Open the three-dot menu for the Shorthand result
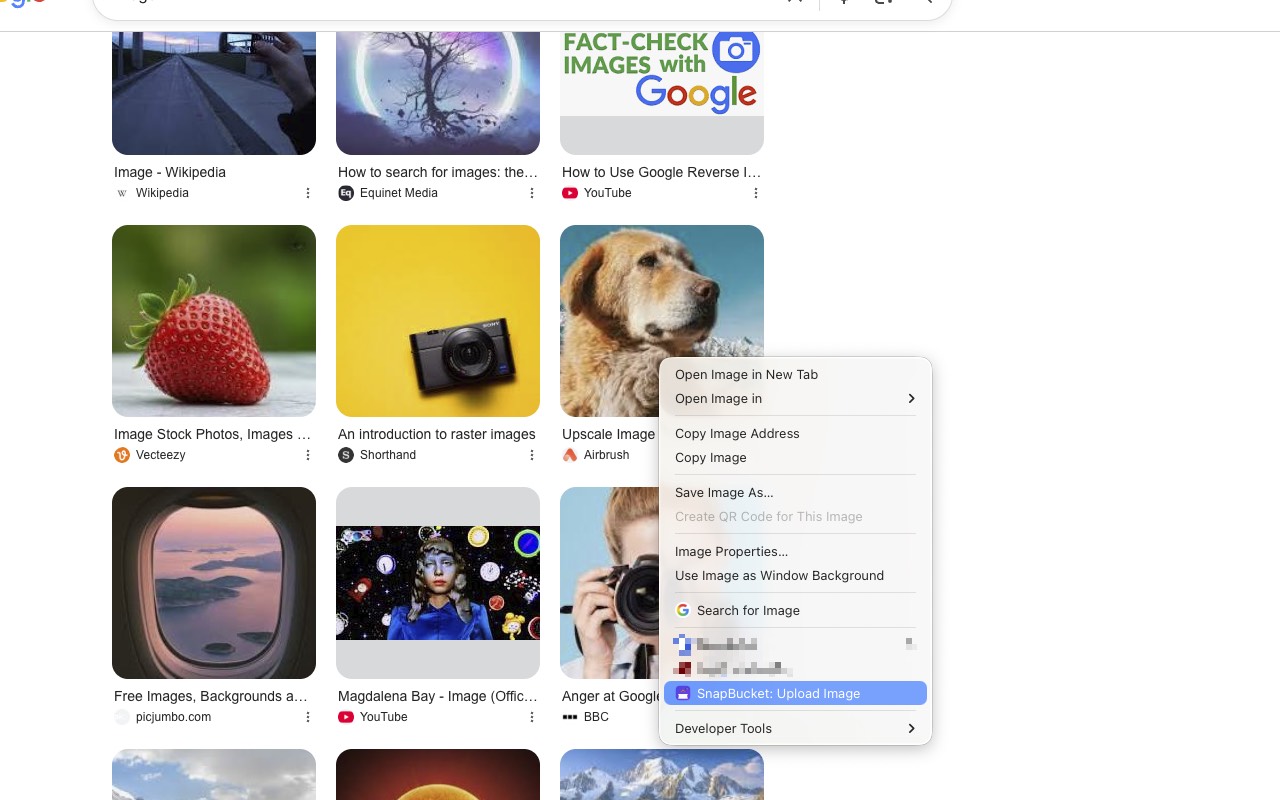Image resolution: width=1280 pixels, height=800 pixels. coord(532,455)
